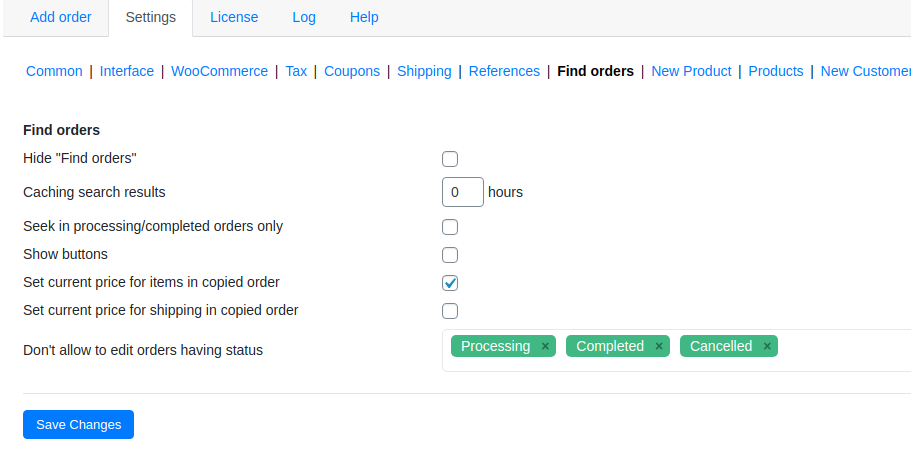This screenshot has height=472, width=911.
Task: Remove the Processing status tag
Action: coord(545,346)
